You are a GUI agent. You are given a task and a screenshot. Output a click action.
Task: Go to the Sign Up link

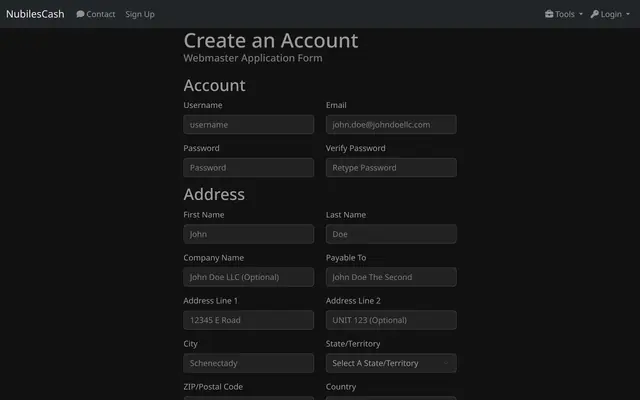tap(140, 14)
